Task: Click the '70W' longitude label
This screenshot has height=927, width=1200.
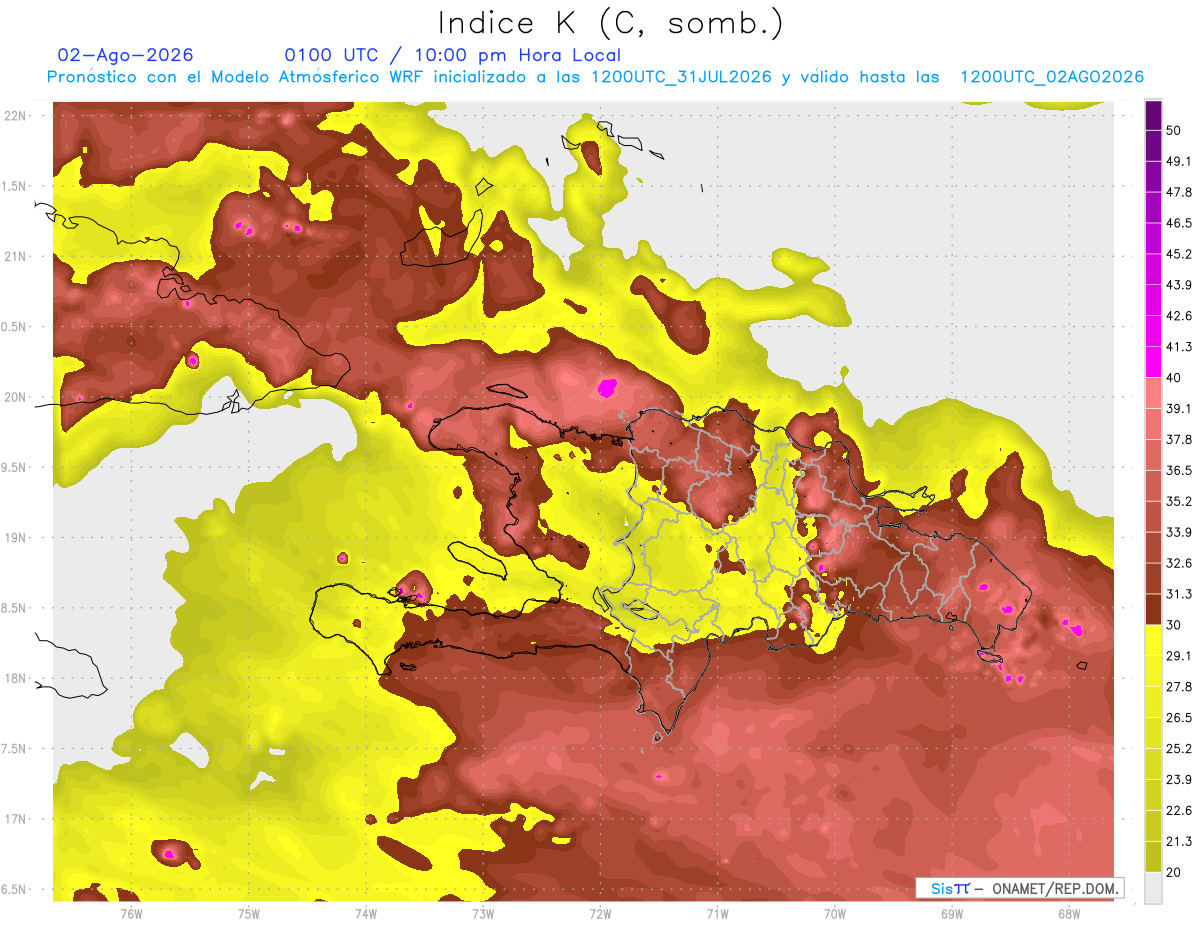Action: 834,913
